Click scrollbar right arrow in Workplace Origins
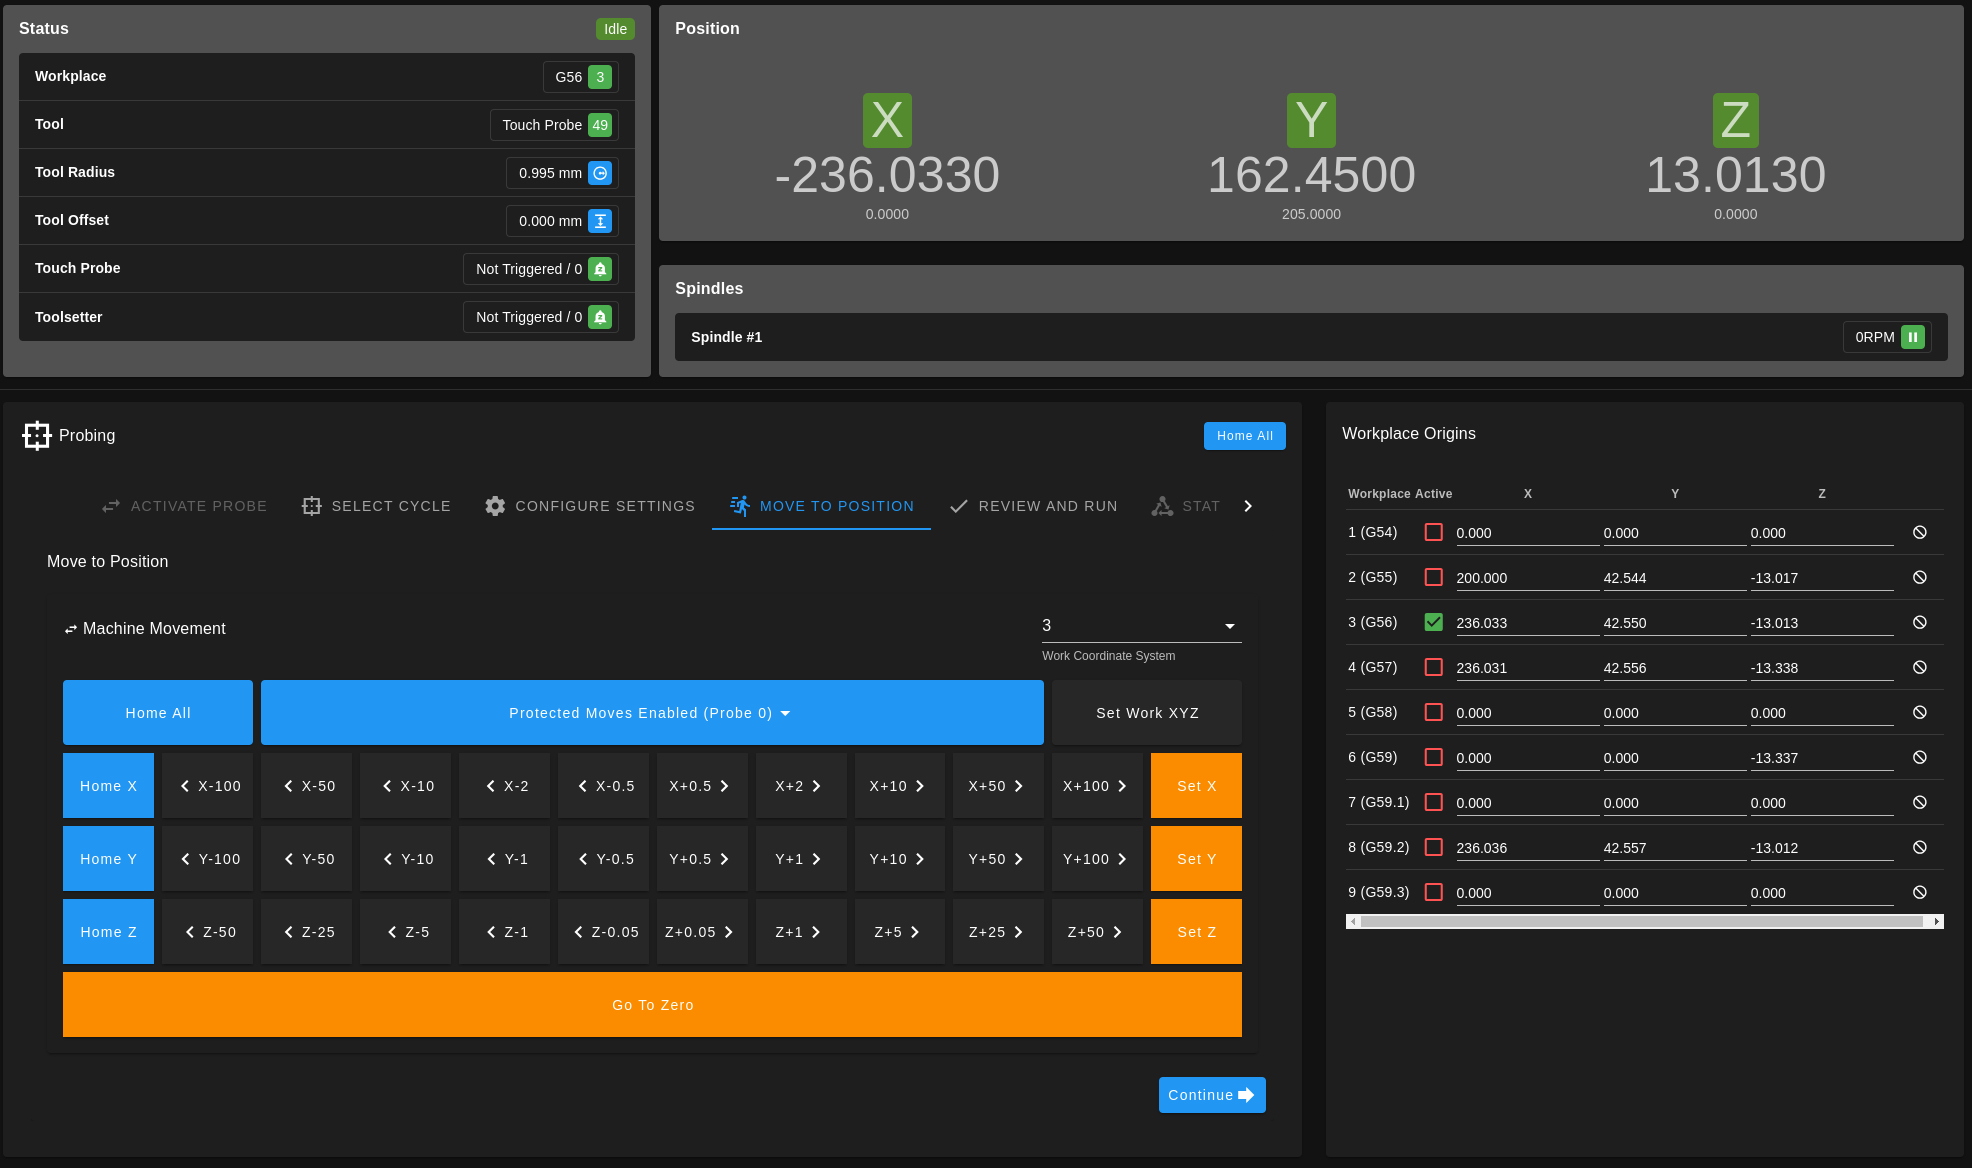The image size is (1972, 1168). click(1937, 922)
